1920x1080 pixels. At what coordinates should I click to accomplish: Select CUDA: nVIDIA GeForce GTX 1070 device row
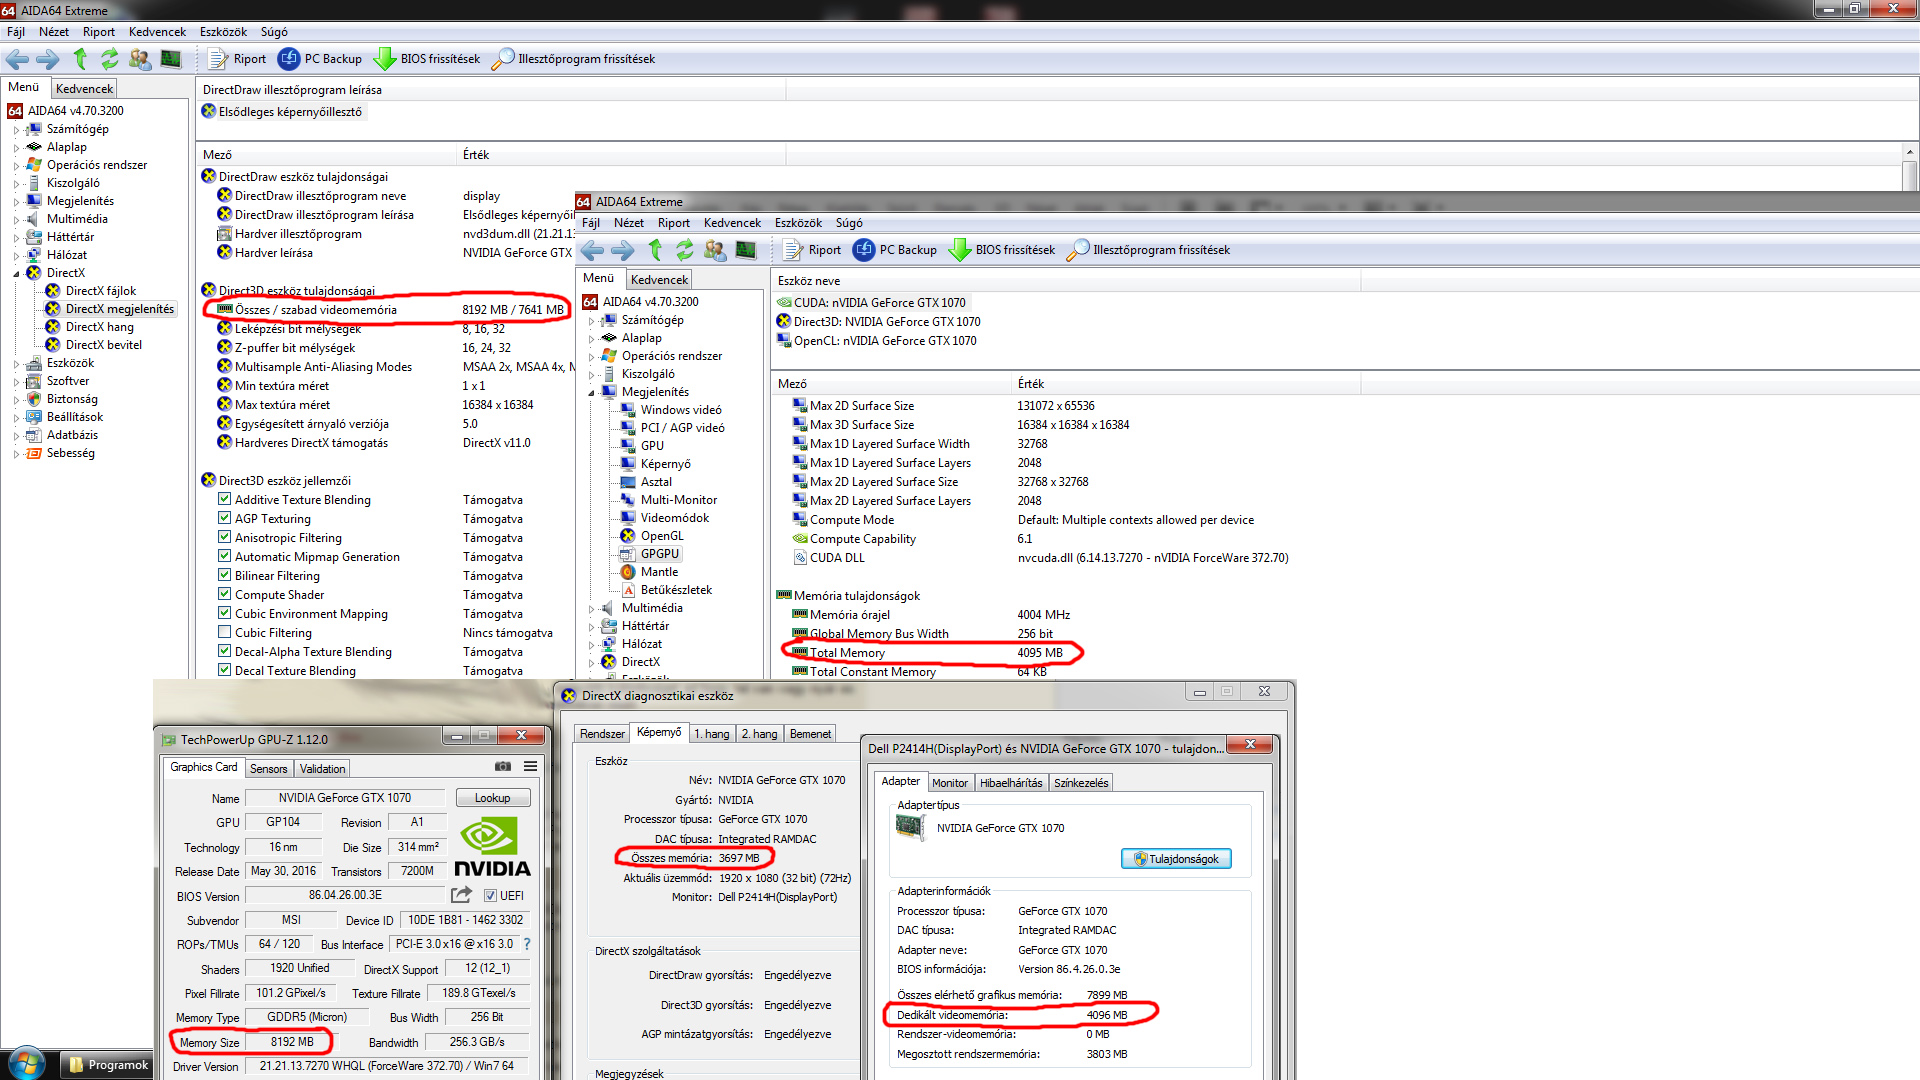tap(871, 302)
